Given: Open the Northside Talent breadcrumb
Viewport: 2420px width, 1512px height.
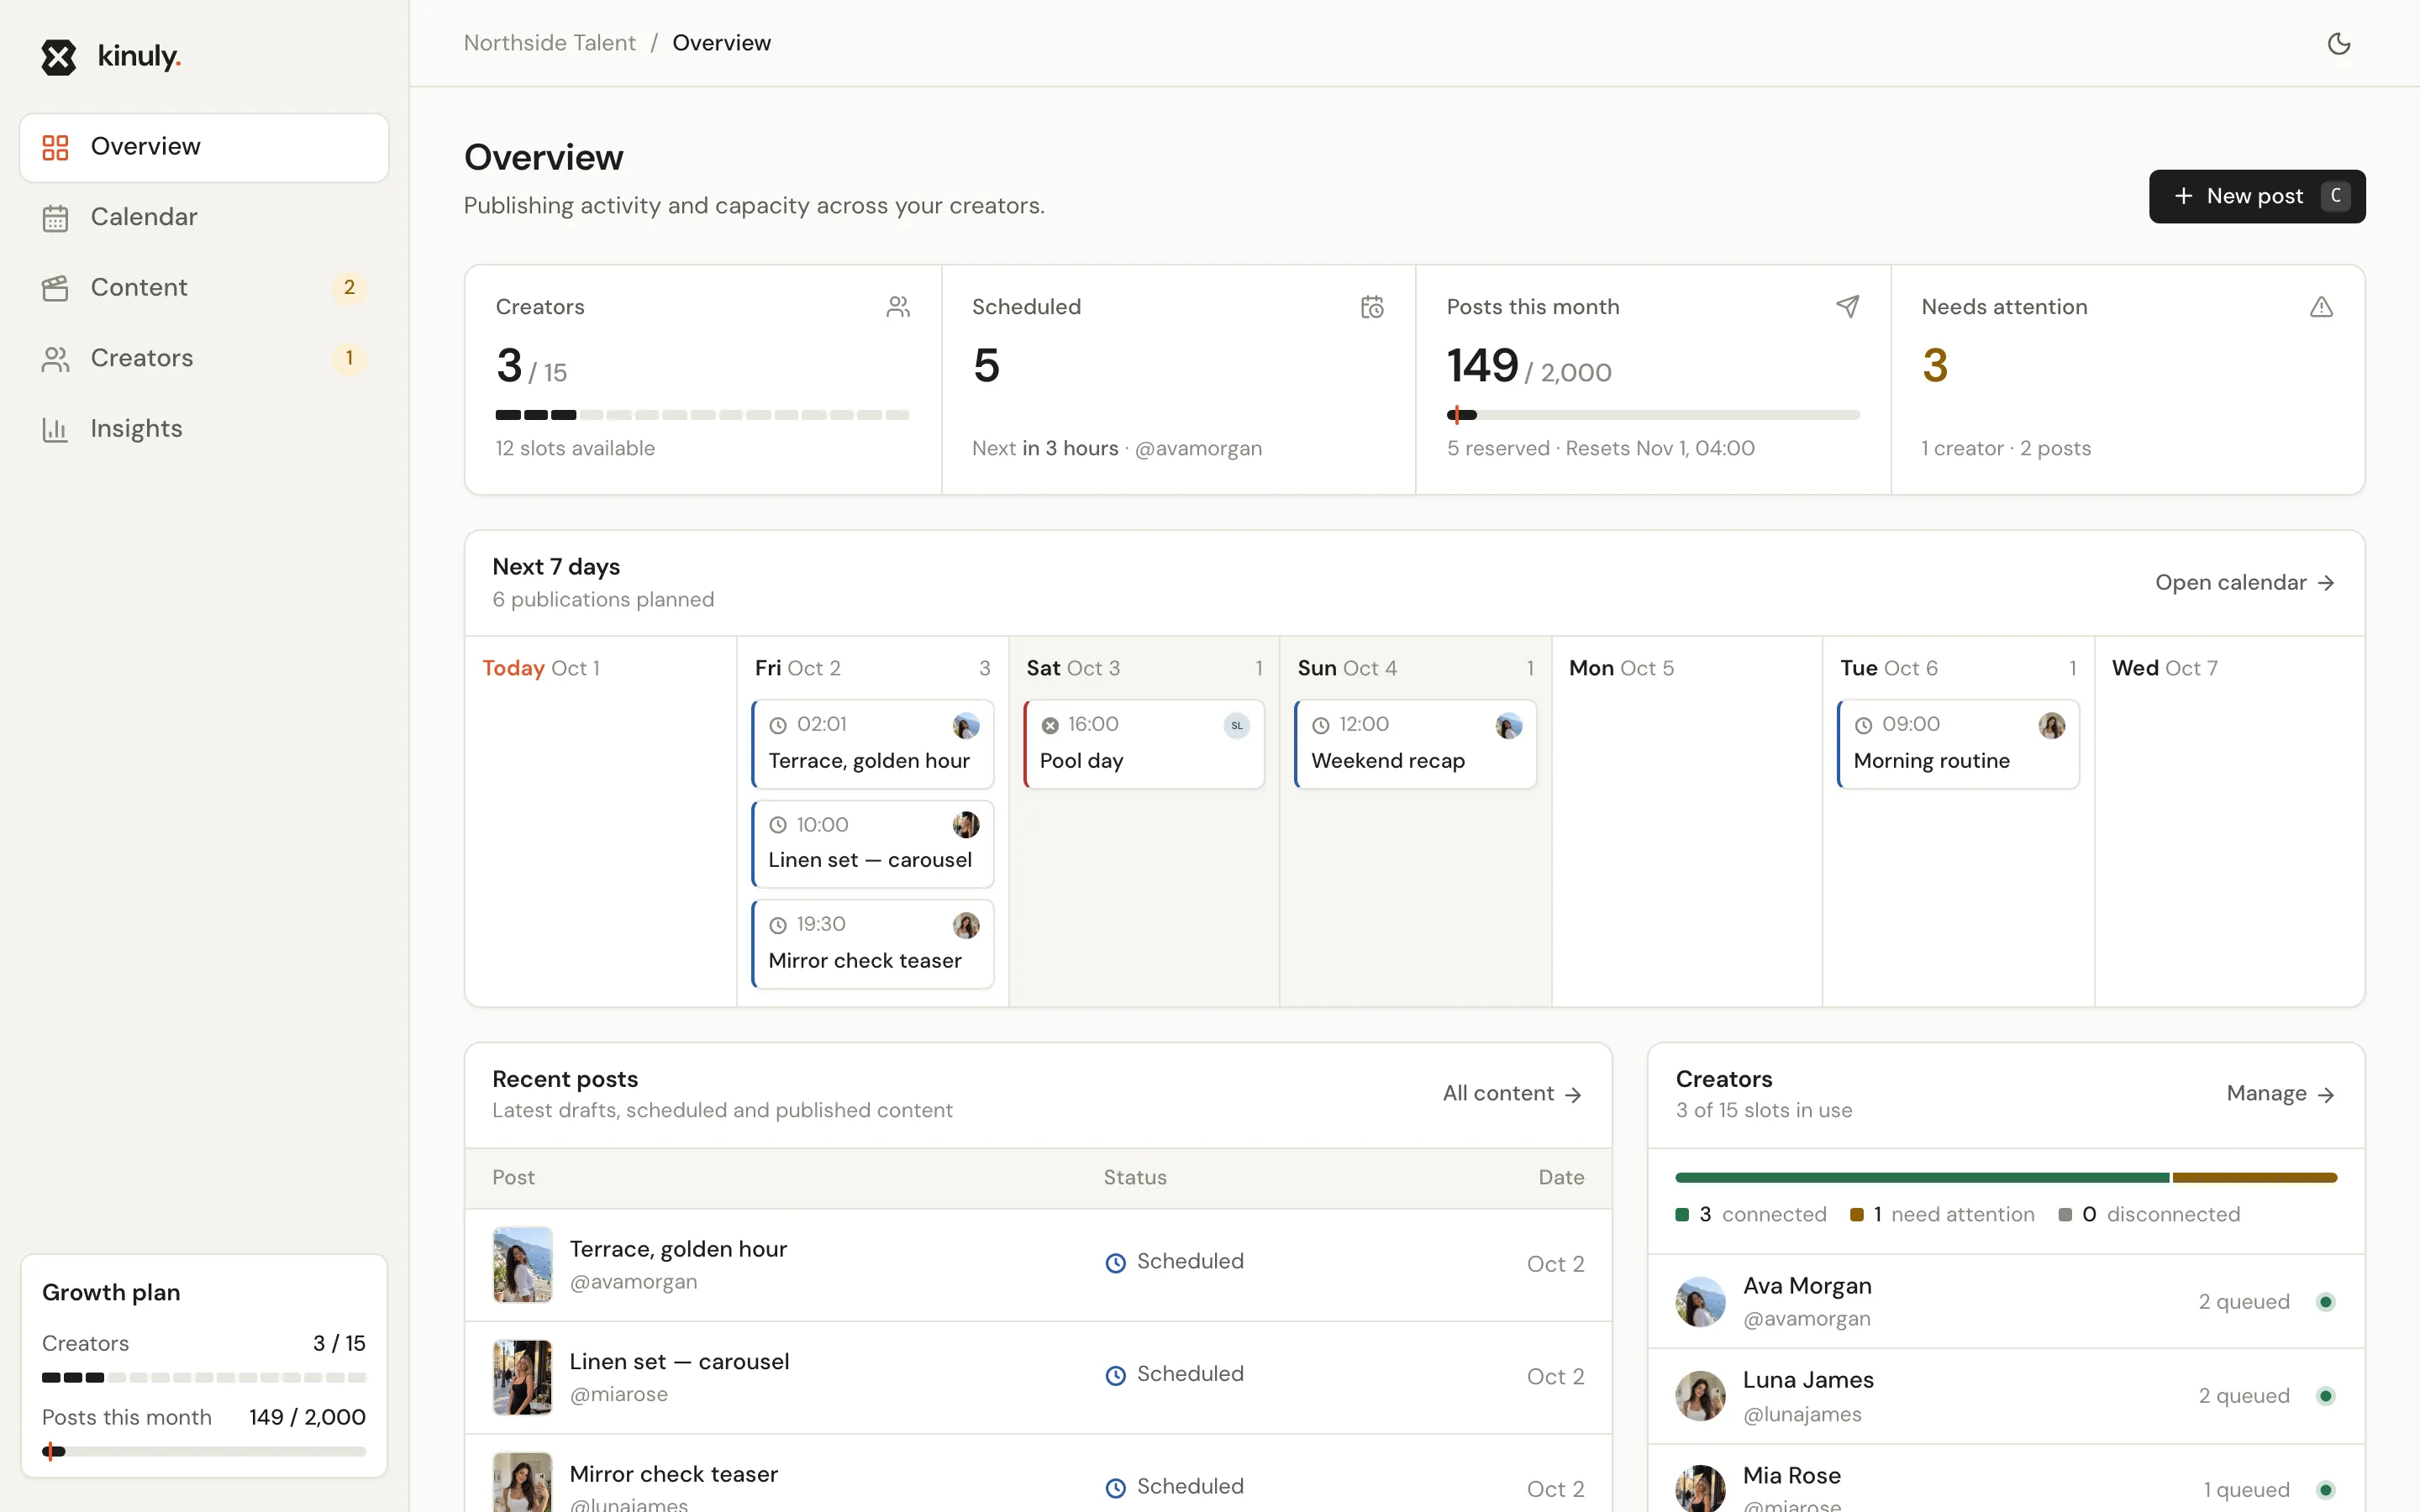Looking at the screenshot, I should [549, 43].
